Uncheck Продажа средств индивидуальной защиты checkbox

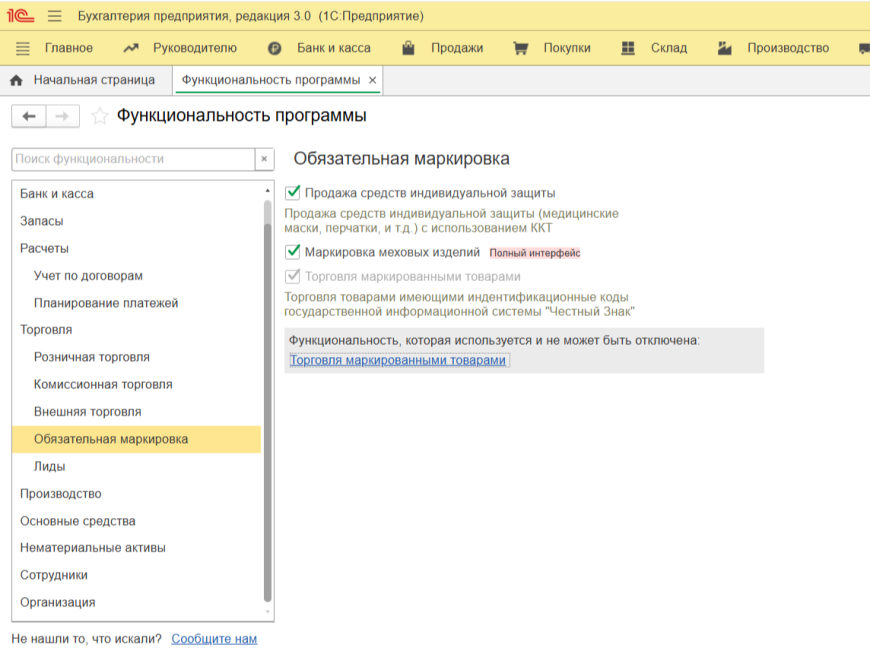tap(293, 193)
